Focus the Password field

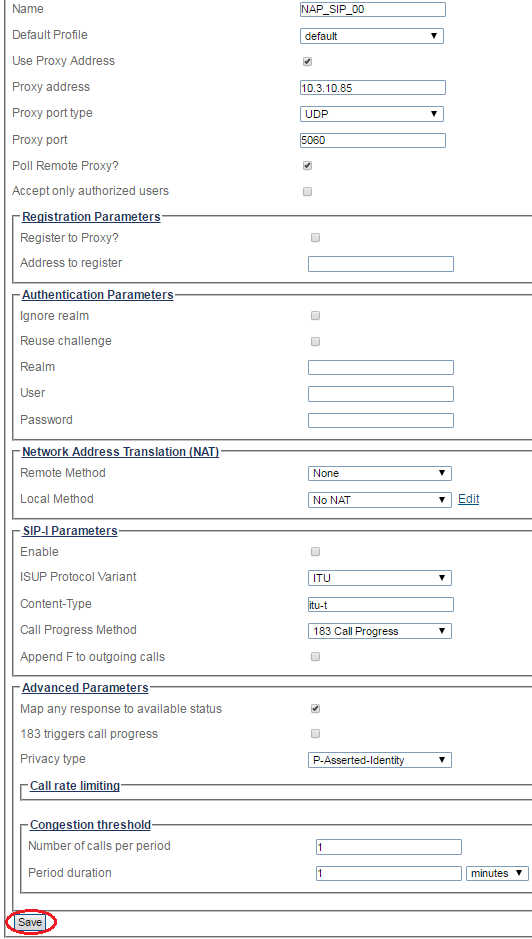pyautogui.click(x=381, y=420)
